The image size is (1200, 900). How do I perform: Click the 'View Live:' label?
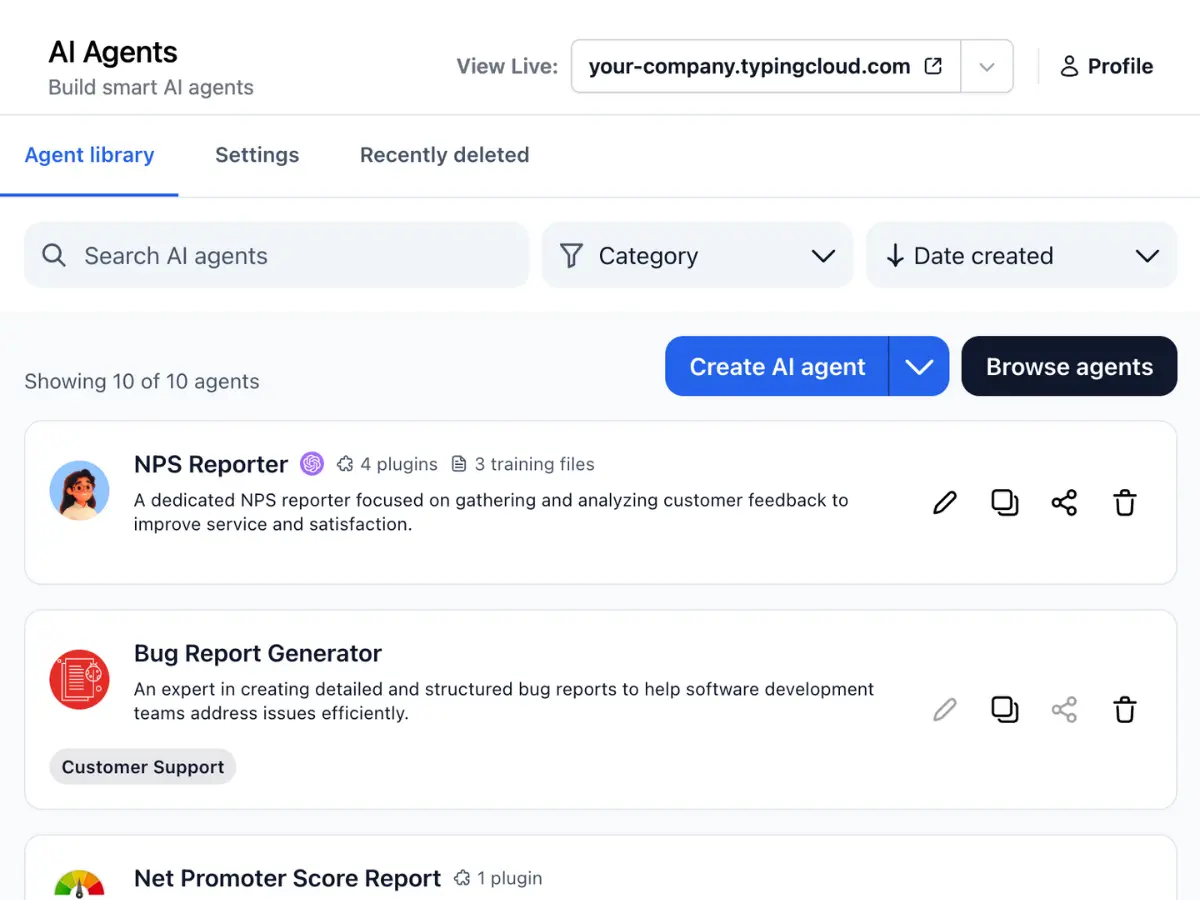pos(507,66)
